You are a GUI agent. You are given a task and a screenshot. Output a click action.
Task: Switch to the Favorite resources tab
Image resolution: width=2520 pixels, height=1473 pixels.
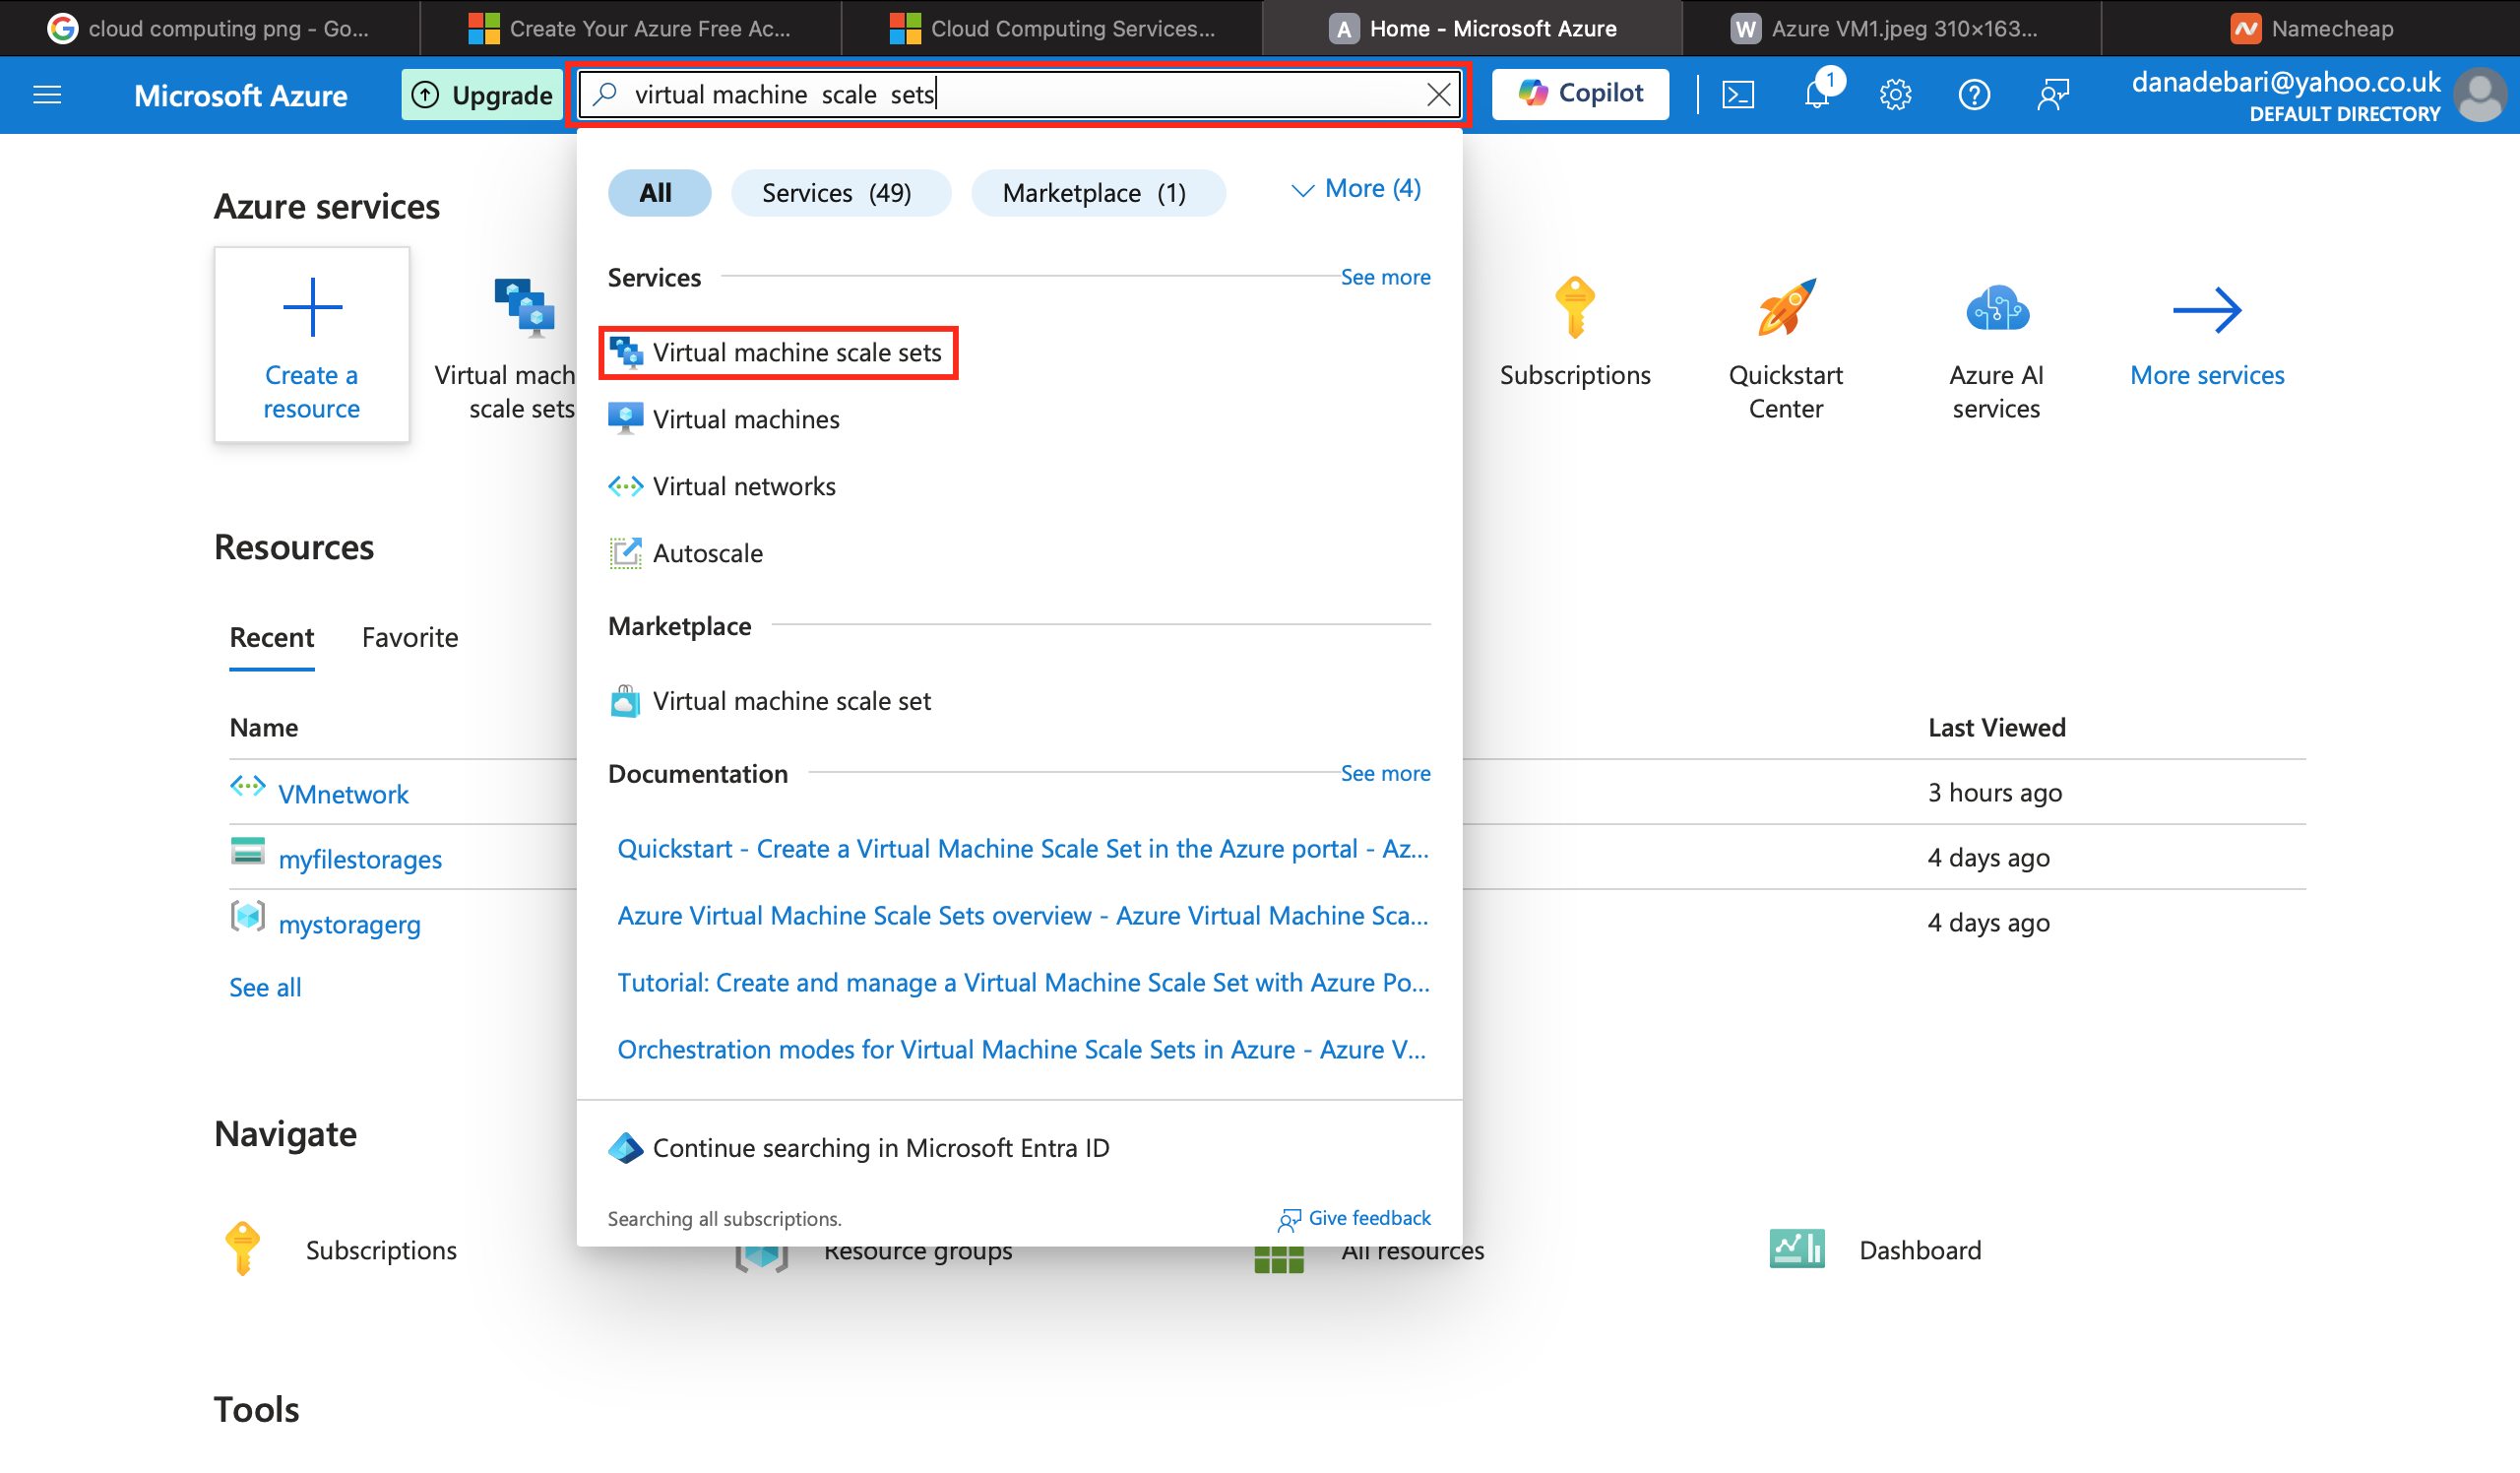pyautogui.click(x=410, y=637)
